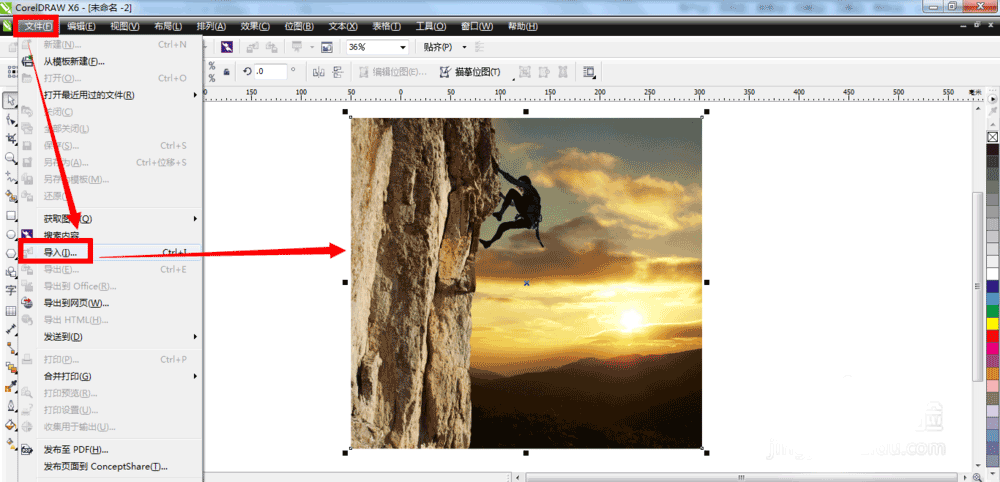Choose 从模板新建(F)... menu entry

110,61
